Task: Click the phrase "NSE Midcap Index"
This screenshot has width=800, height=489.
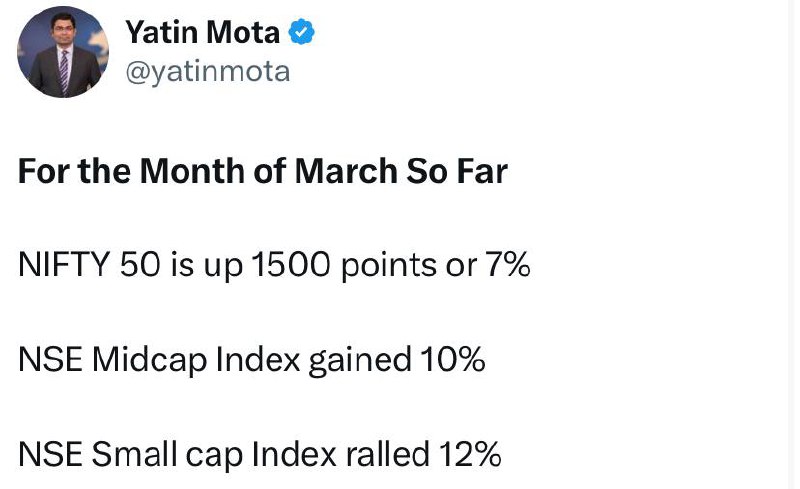Action: coord(159,359)
